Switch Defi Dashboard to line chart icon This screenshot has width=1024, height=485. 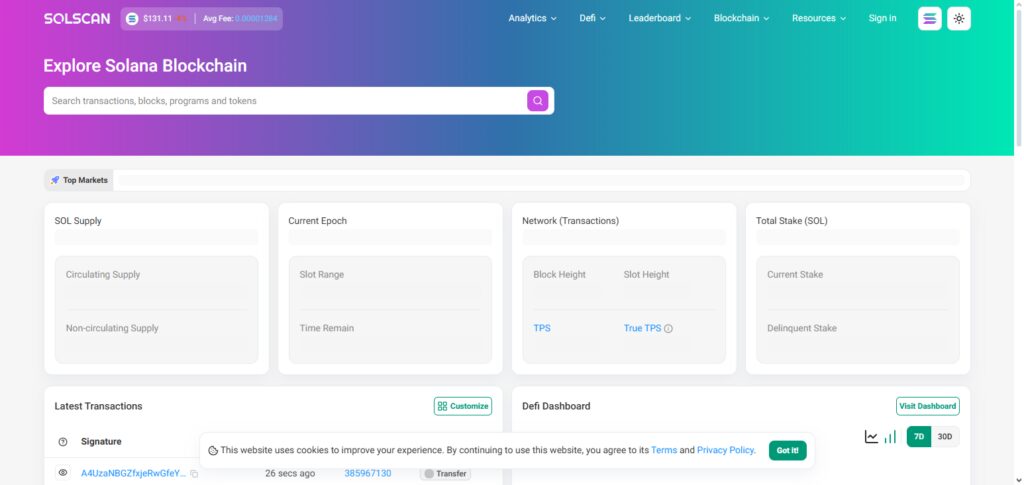pos(871,437)
